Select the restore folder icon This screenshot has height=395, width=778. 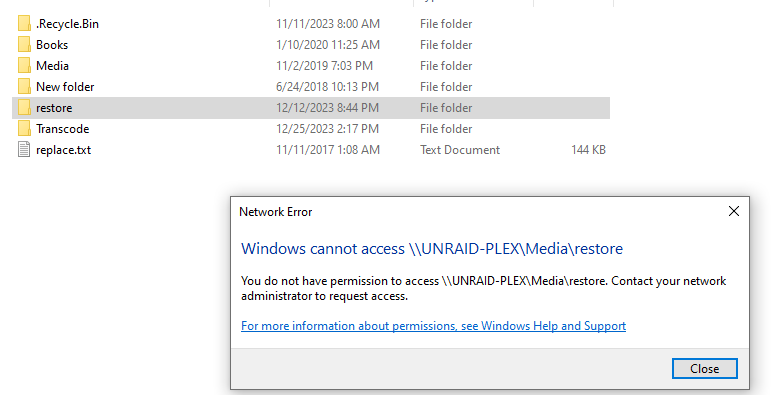click(24, 108)
